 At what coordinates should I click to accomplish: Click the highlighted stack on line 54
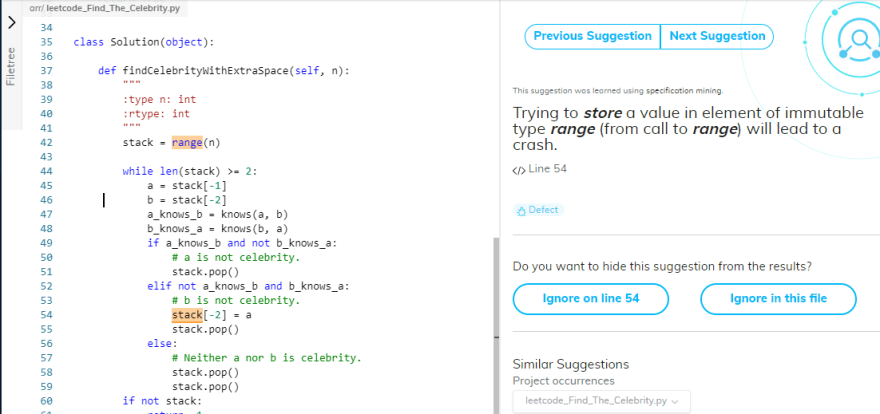coord(187,315)
